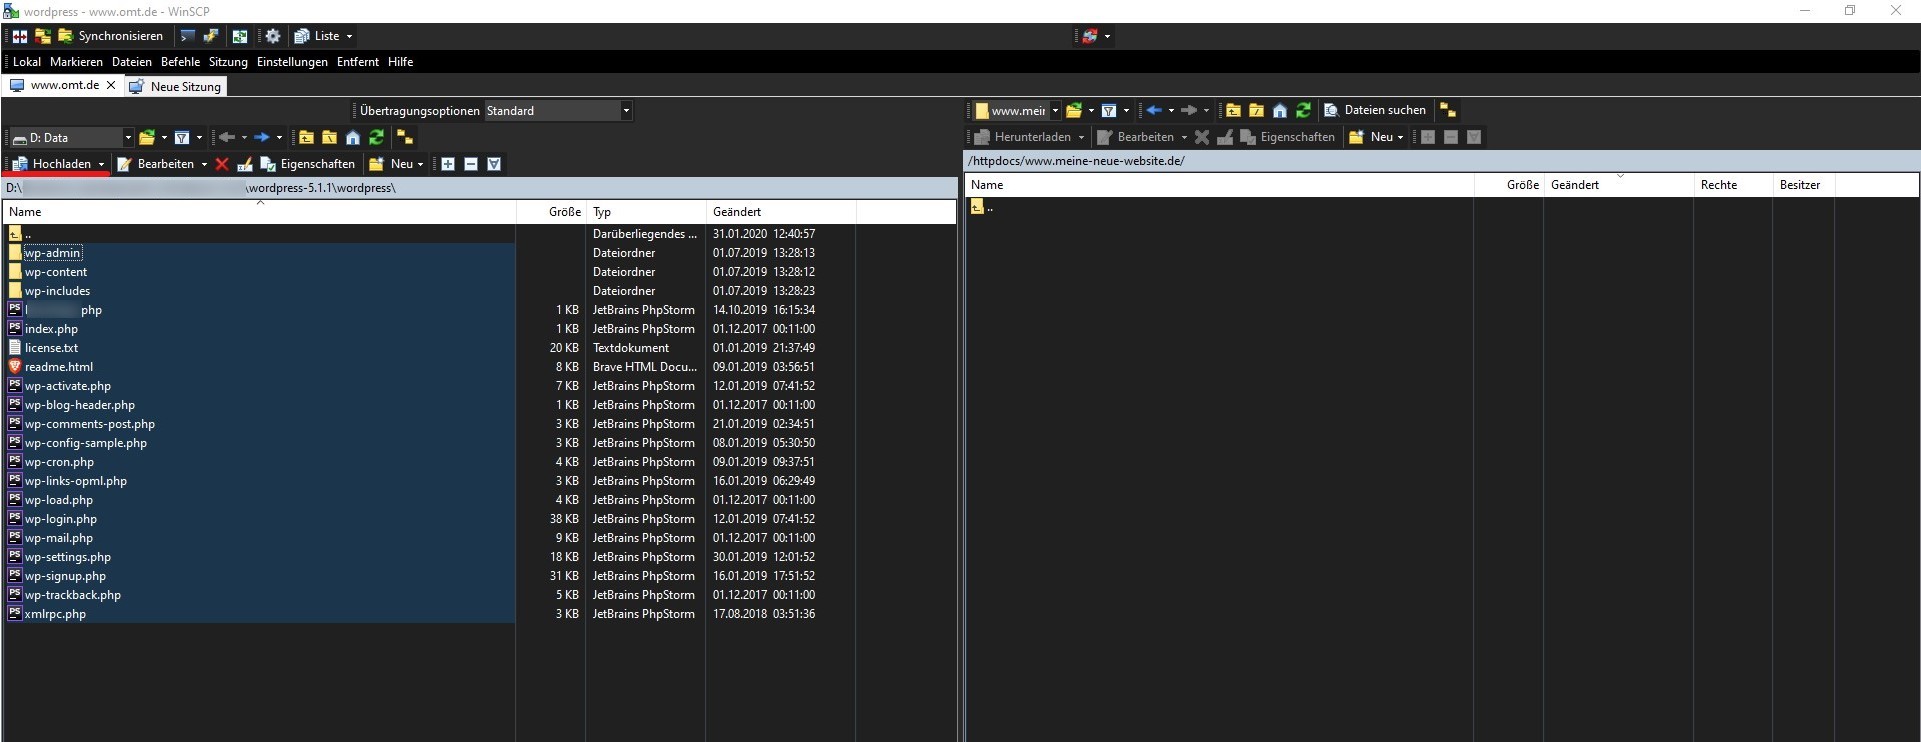Screen dimensions: 1921x742
Task: Open the D: Data drive dropdown
Action: click(70, 138)
